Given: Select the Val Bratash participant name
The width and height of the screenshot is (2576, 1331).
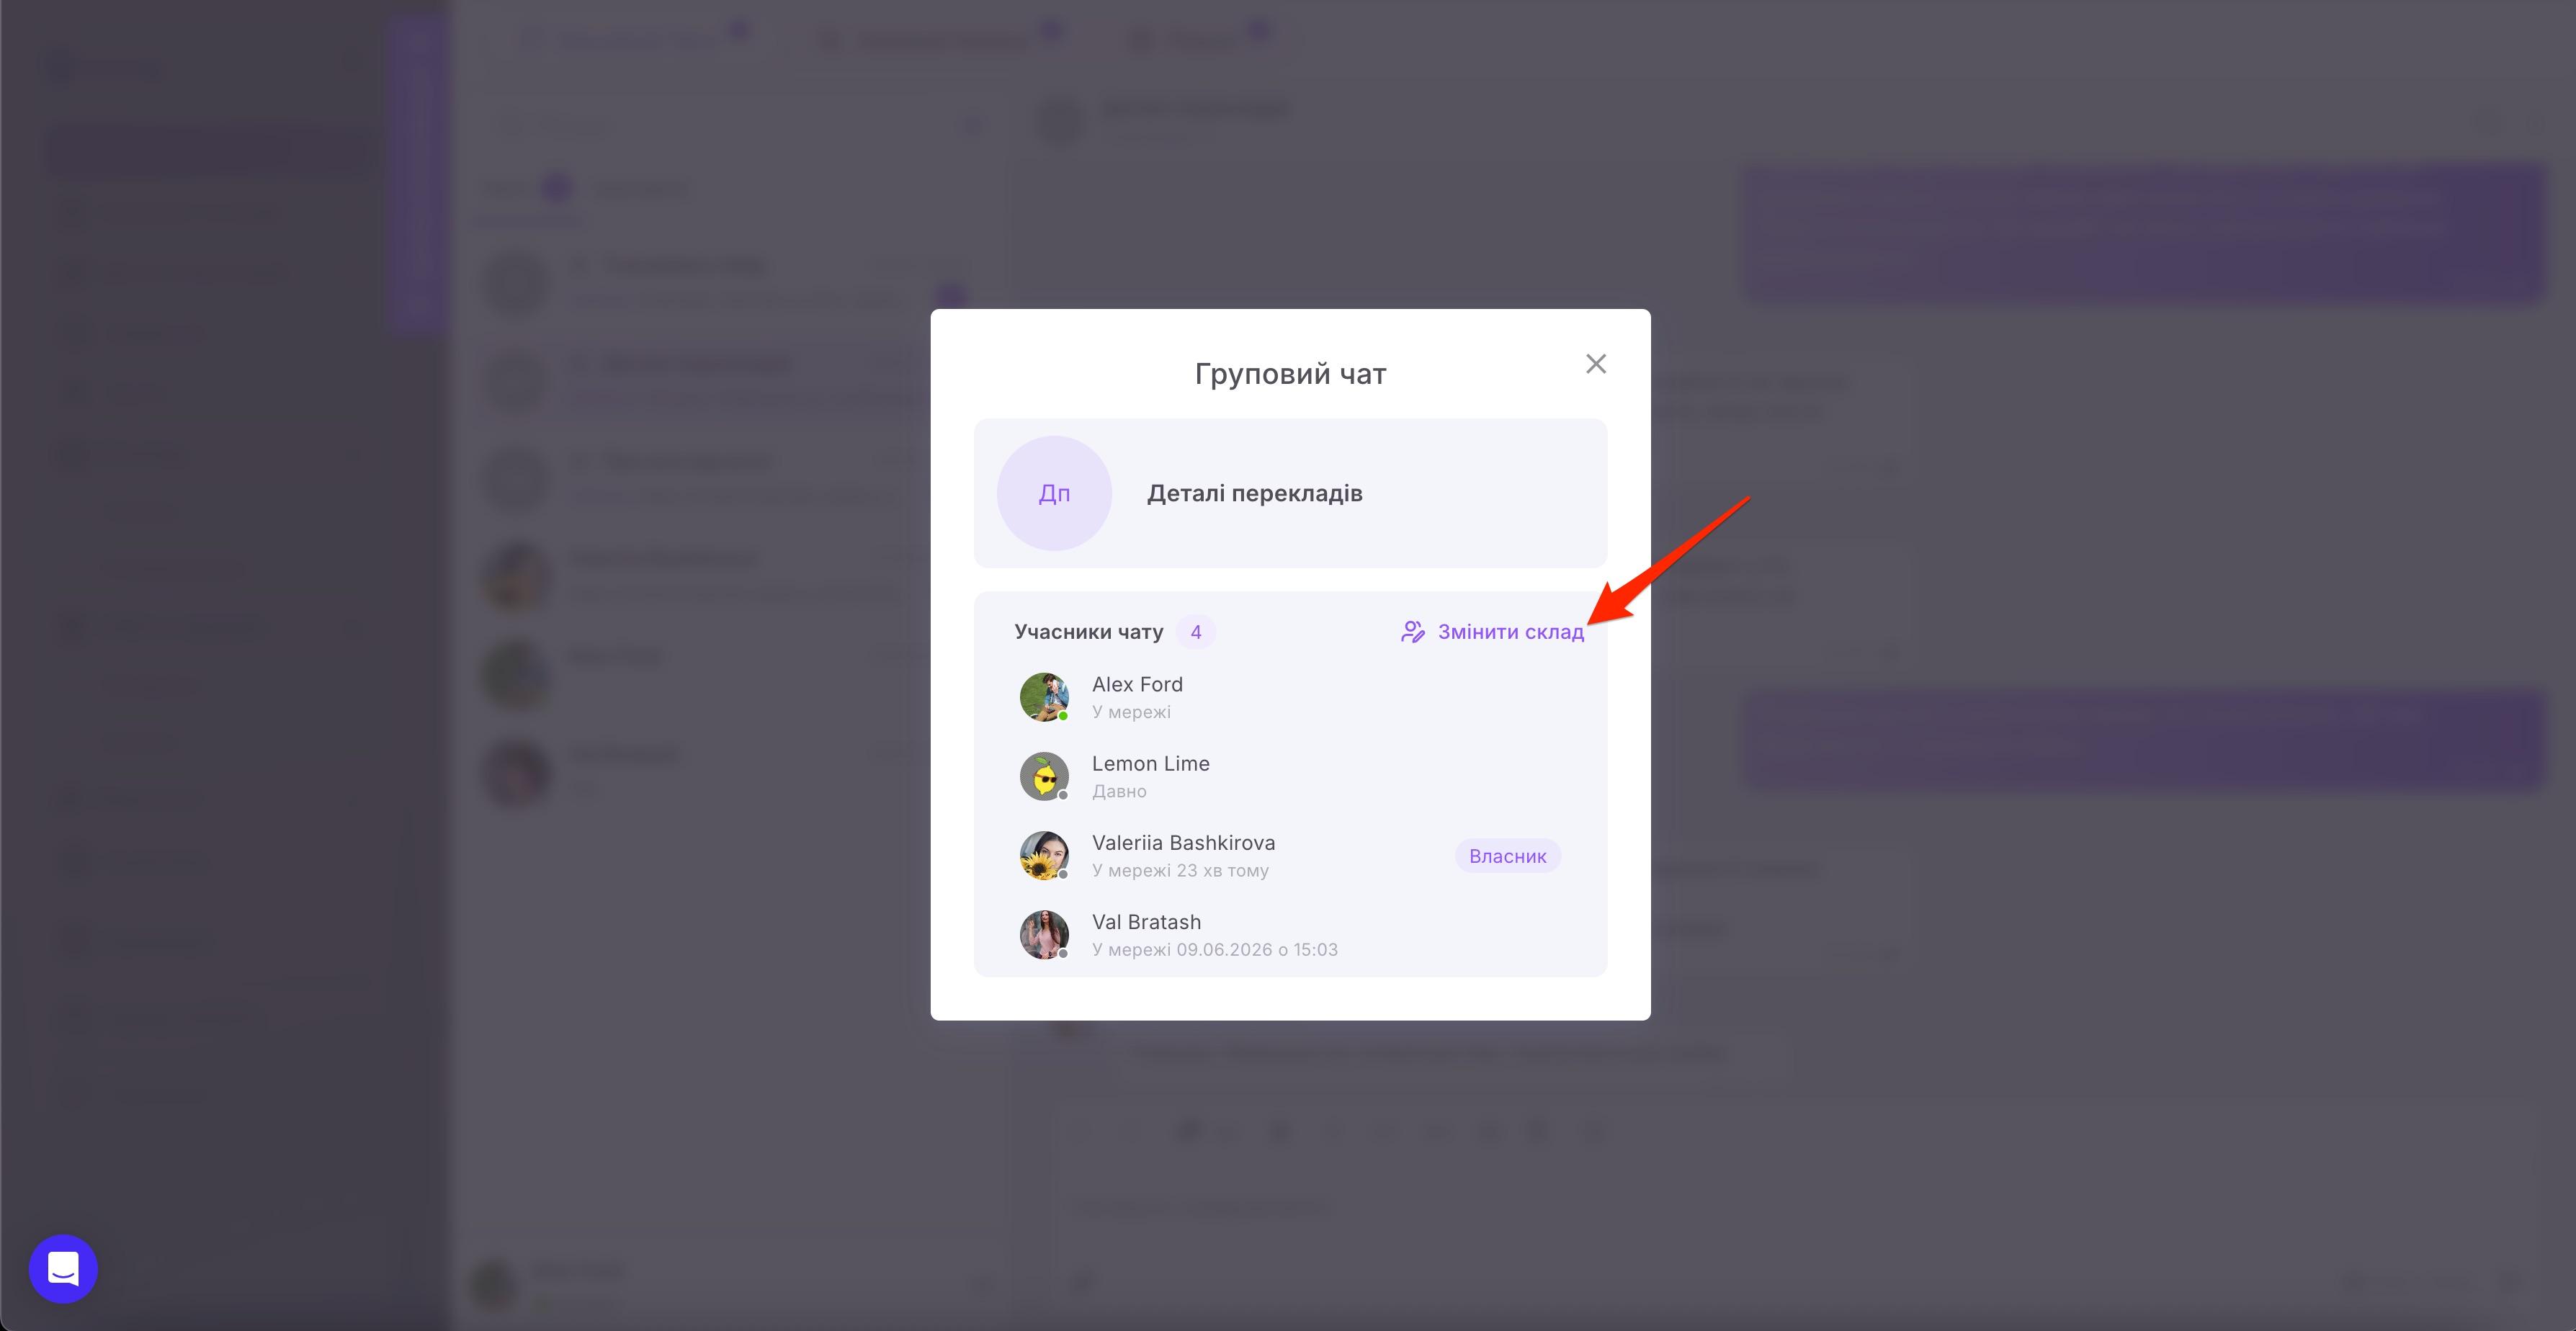Looking at the screenshot, I should pyautogui.click(x=1146, y=921).
